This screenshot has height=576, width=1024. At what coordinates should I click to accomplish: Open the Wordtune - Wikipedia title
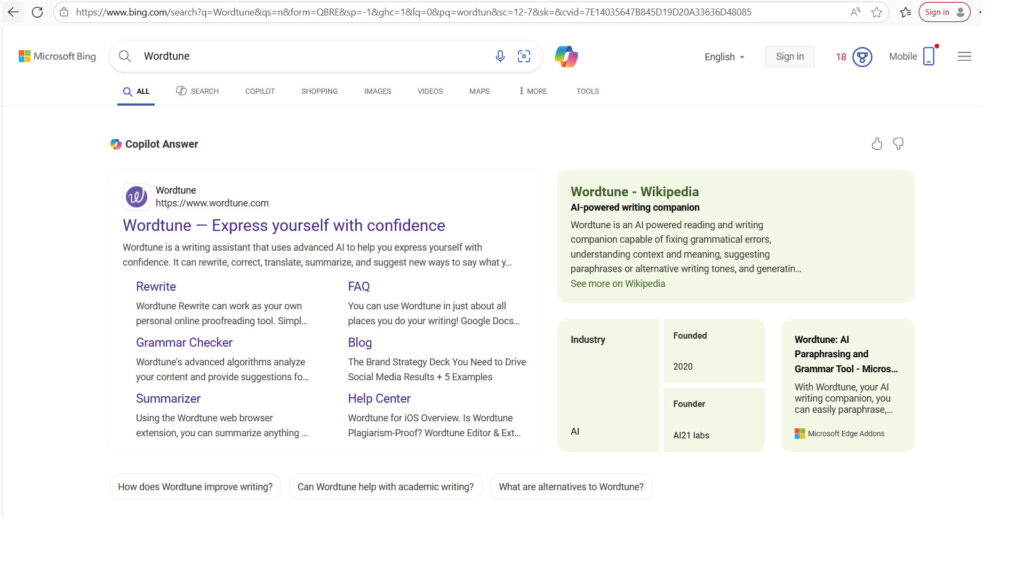coord(635,191)
